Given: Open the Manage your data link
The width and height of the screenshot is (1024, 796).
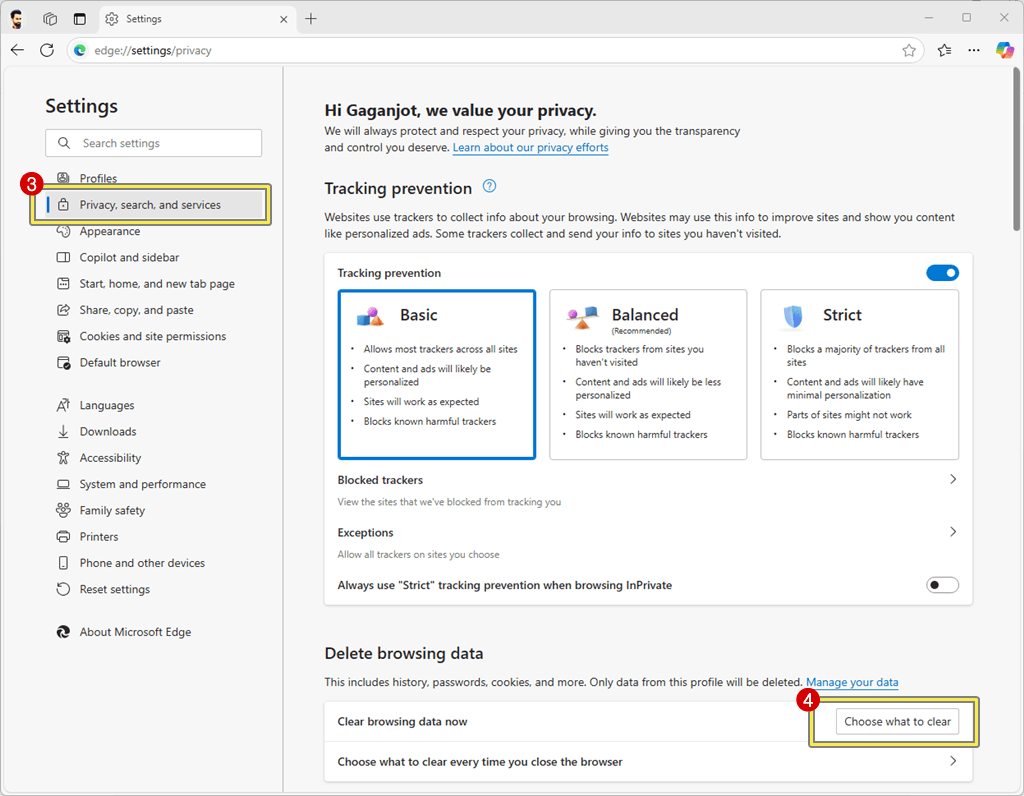Looking at the screenshot, I should point(852,682).
